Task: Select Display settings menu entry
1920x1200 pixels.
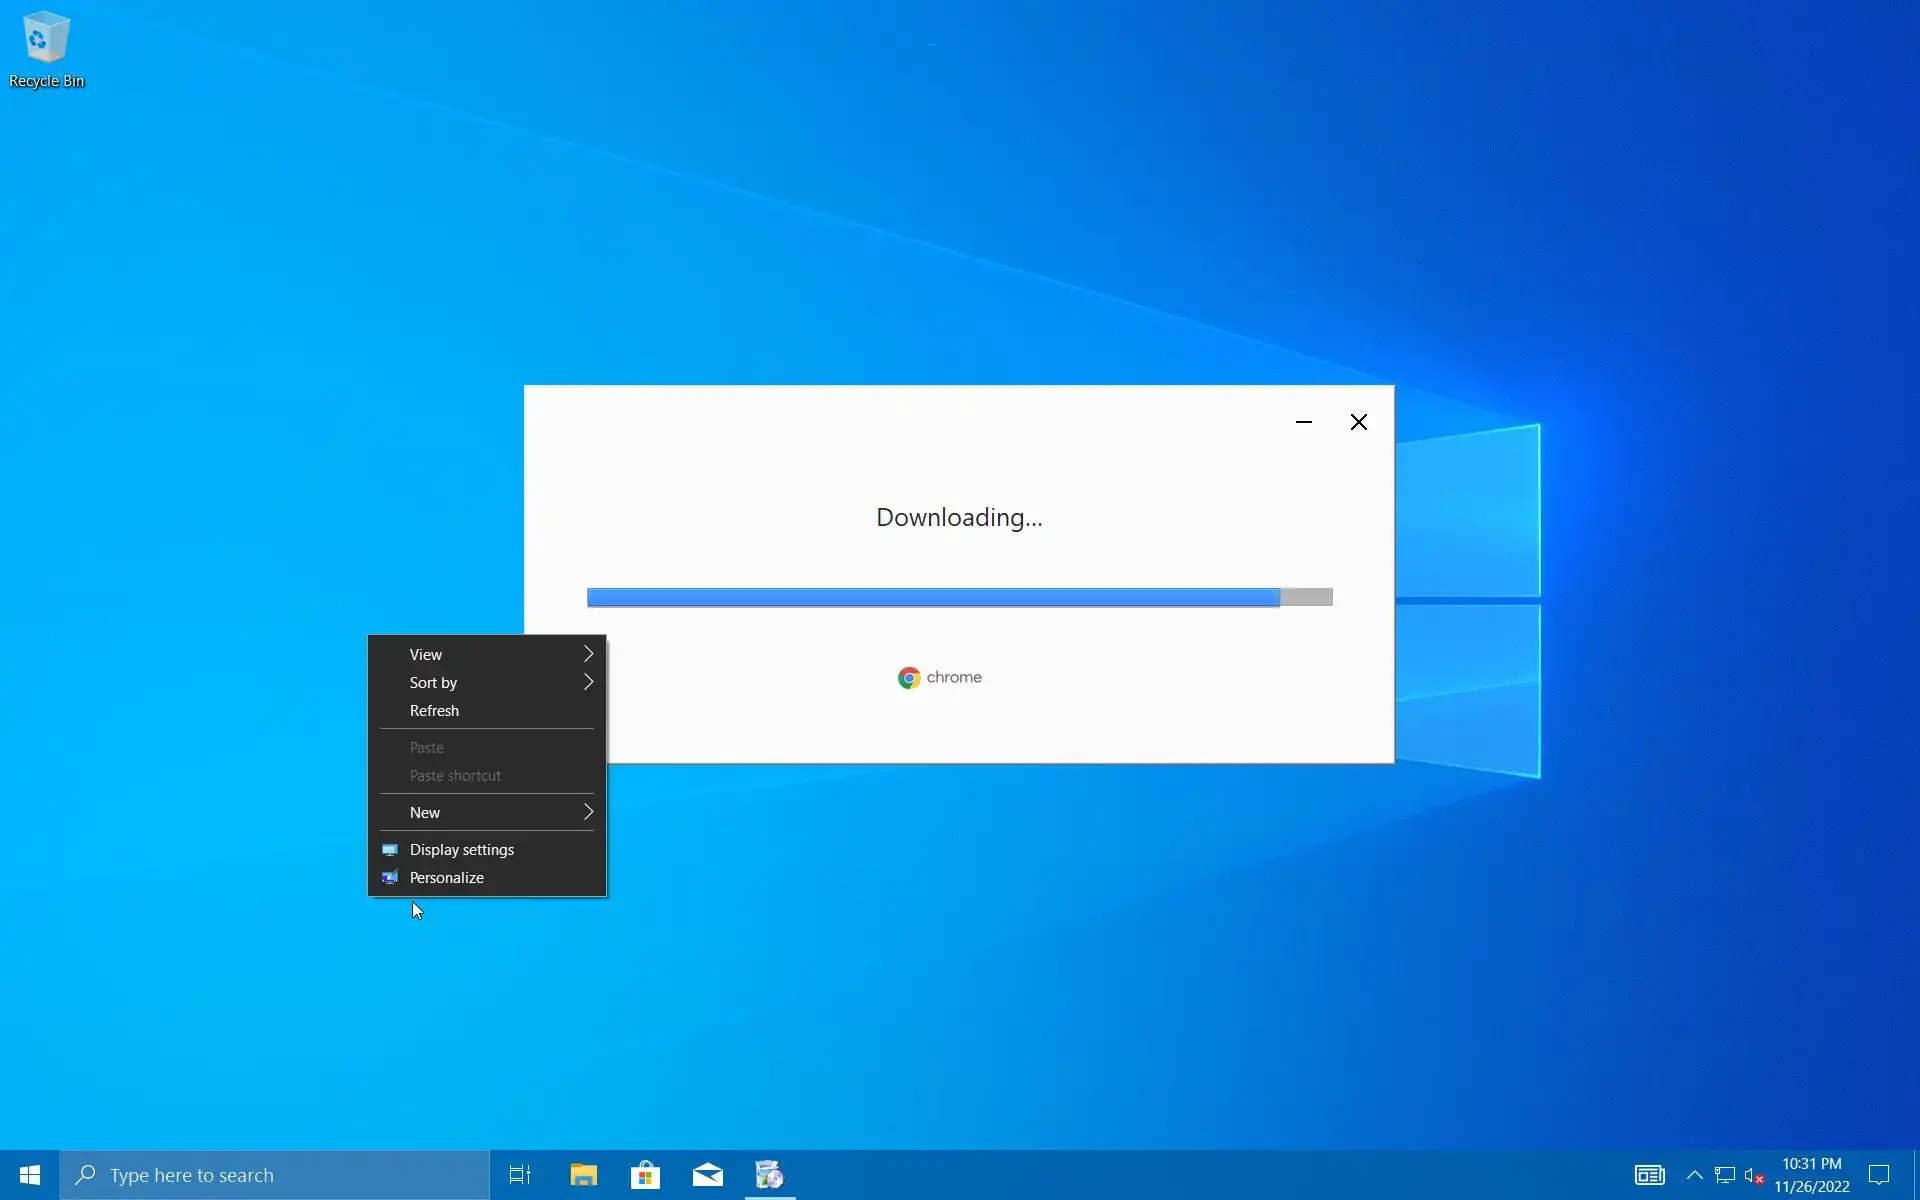Action: 462,849
